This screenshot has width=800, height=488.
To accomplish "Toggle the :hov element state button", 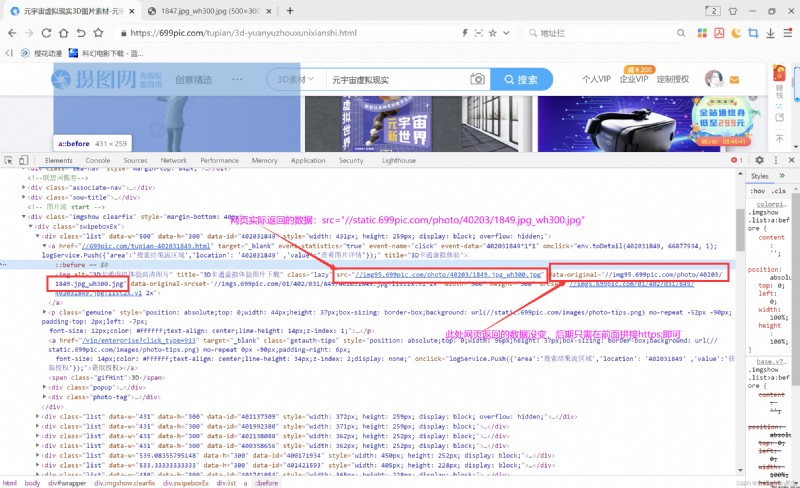I will coord(758,191).
